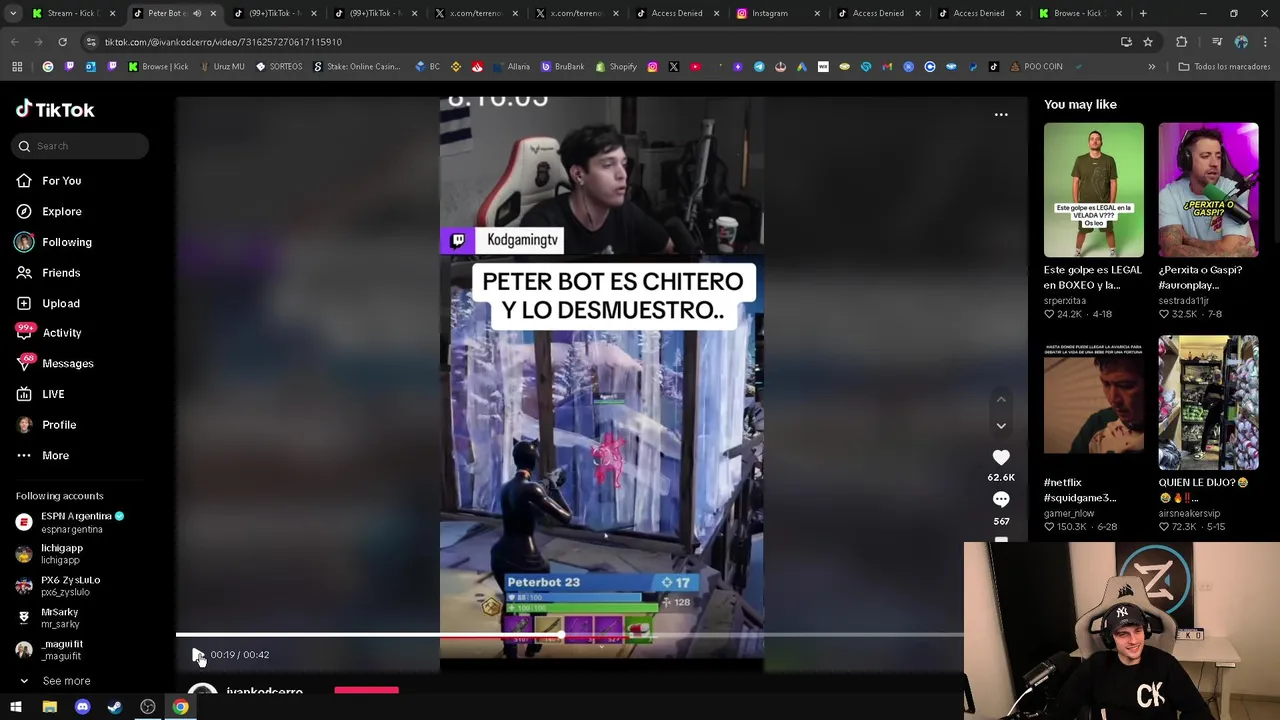Open File Explorer from taskbar
Viewport: 1280px width, 720px height.
point(49,708)
